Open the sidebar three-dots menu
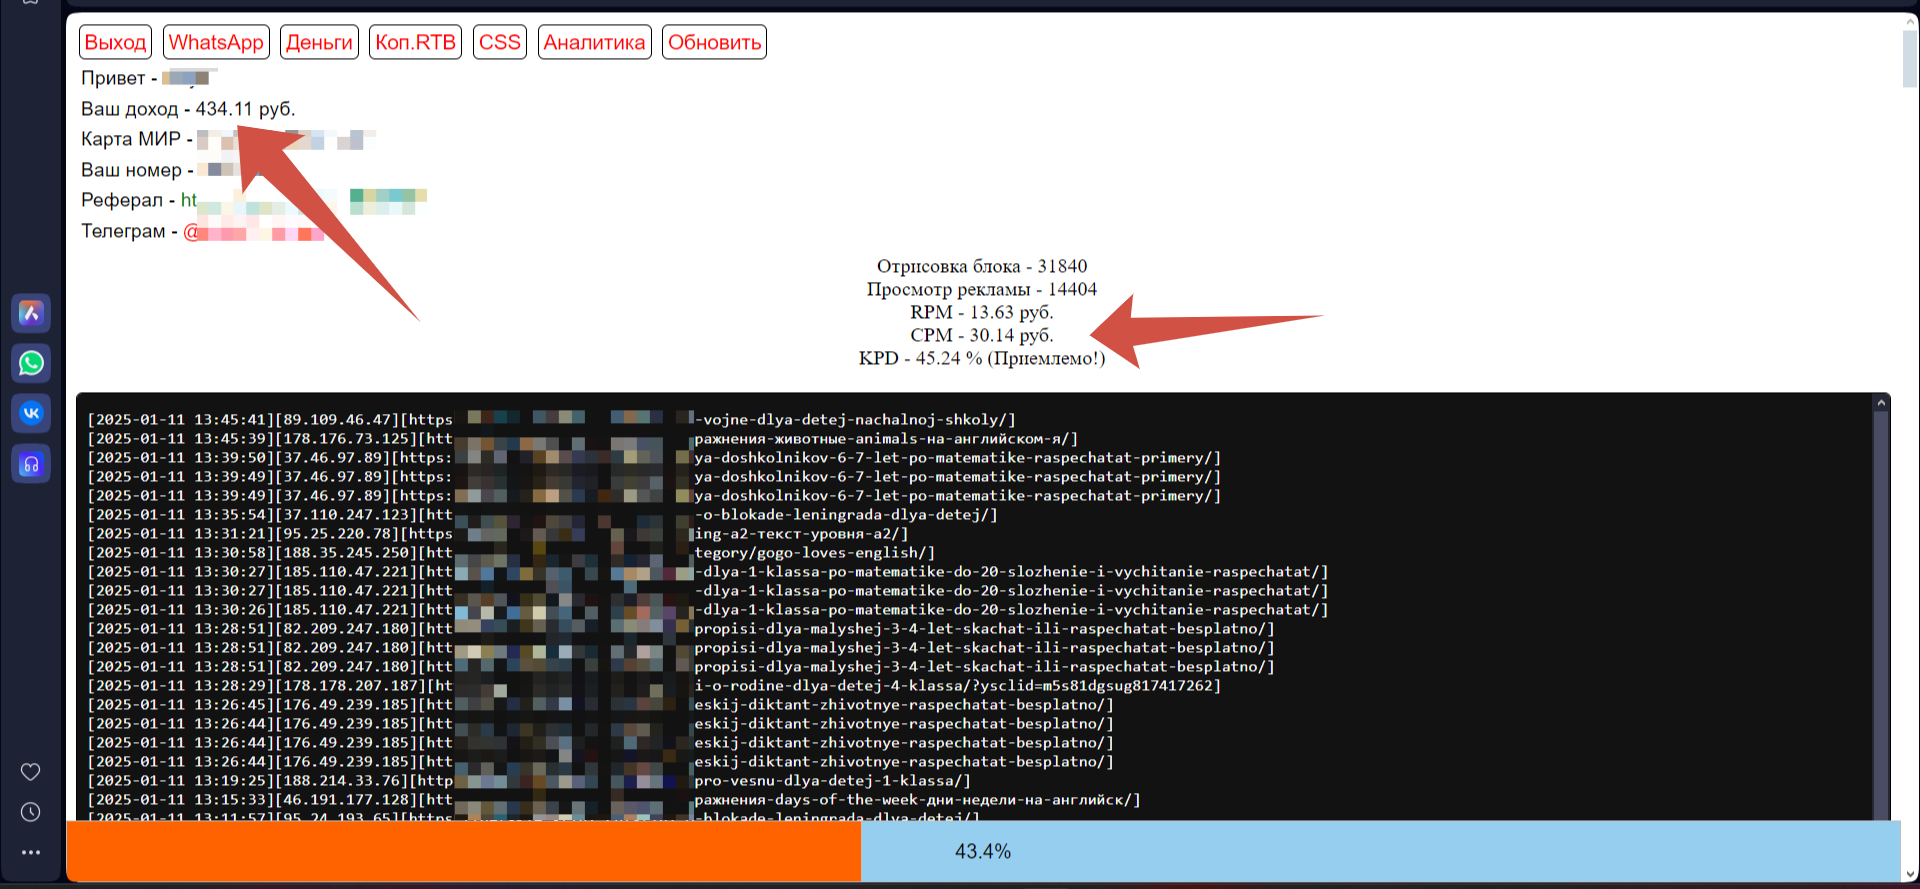This screenshot has height=889, width=1920. [31, 852]
